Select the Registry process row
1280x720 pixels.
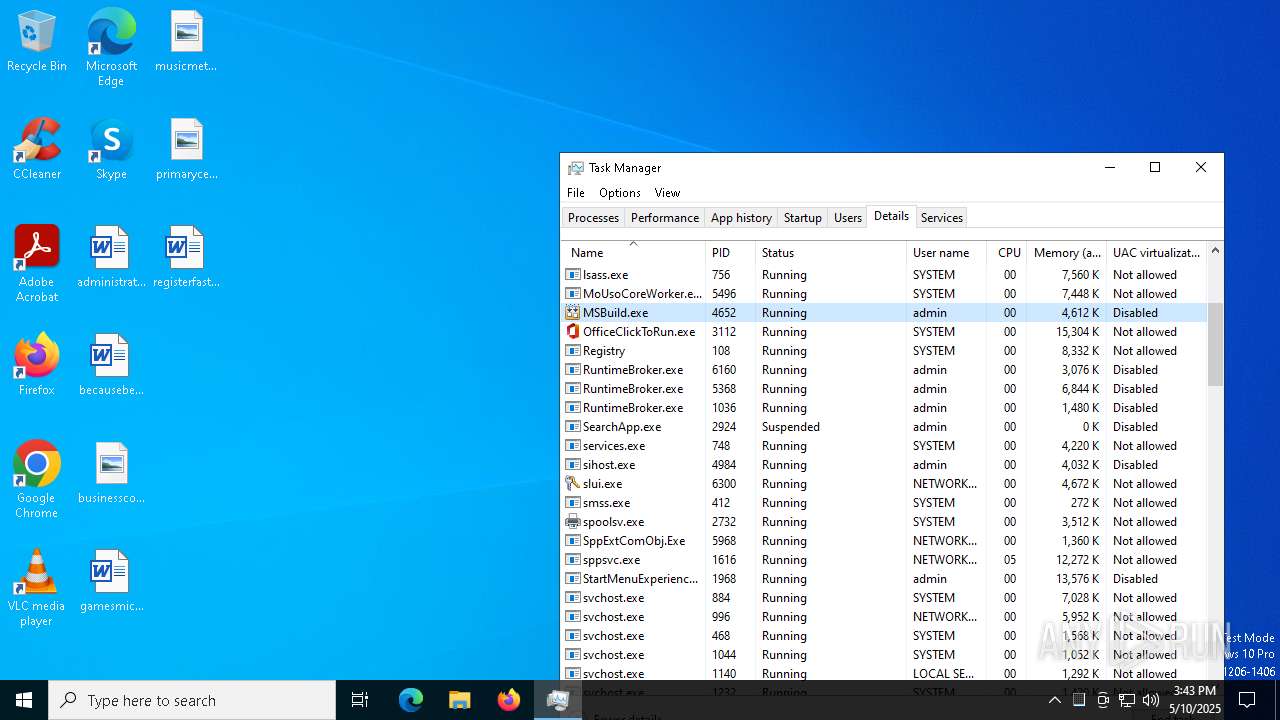[x=884, y=351]
